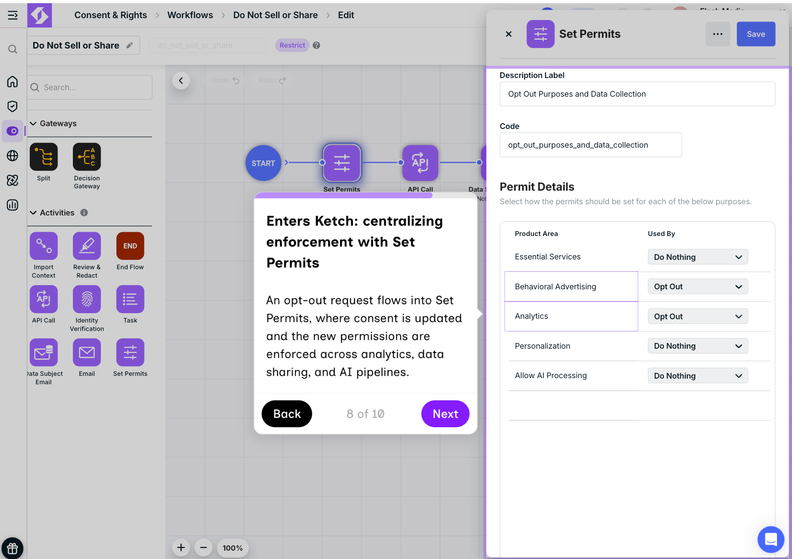Click the Redo button
This screenshot has height=559, width=792.
(272, 81)
